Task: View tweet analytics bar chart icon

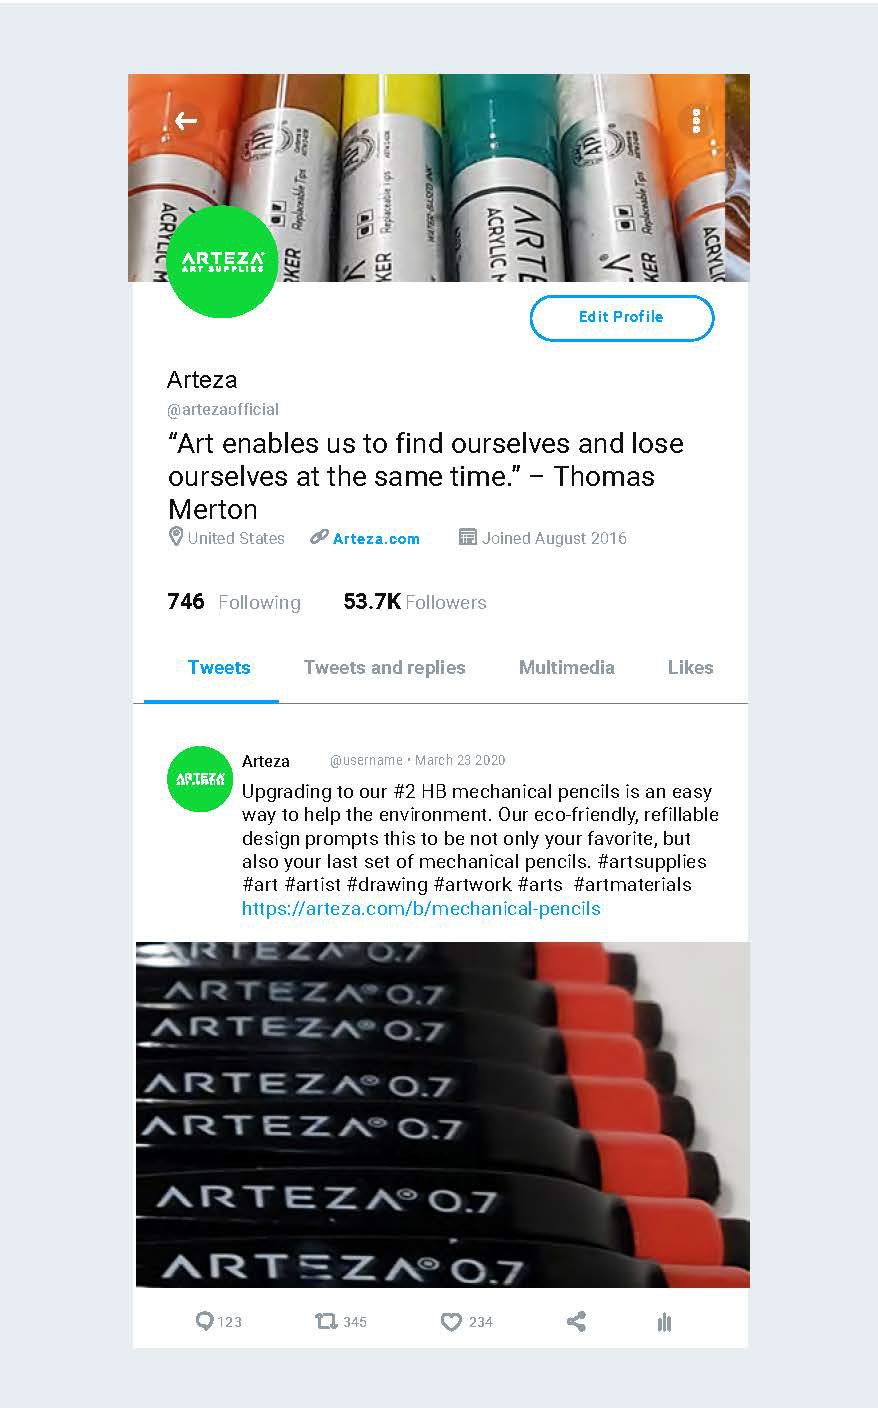Action: click(664, 1323)
